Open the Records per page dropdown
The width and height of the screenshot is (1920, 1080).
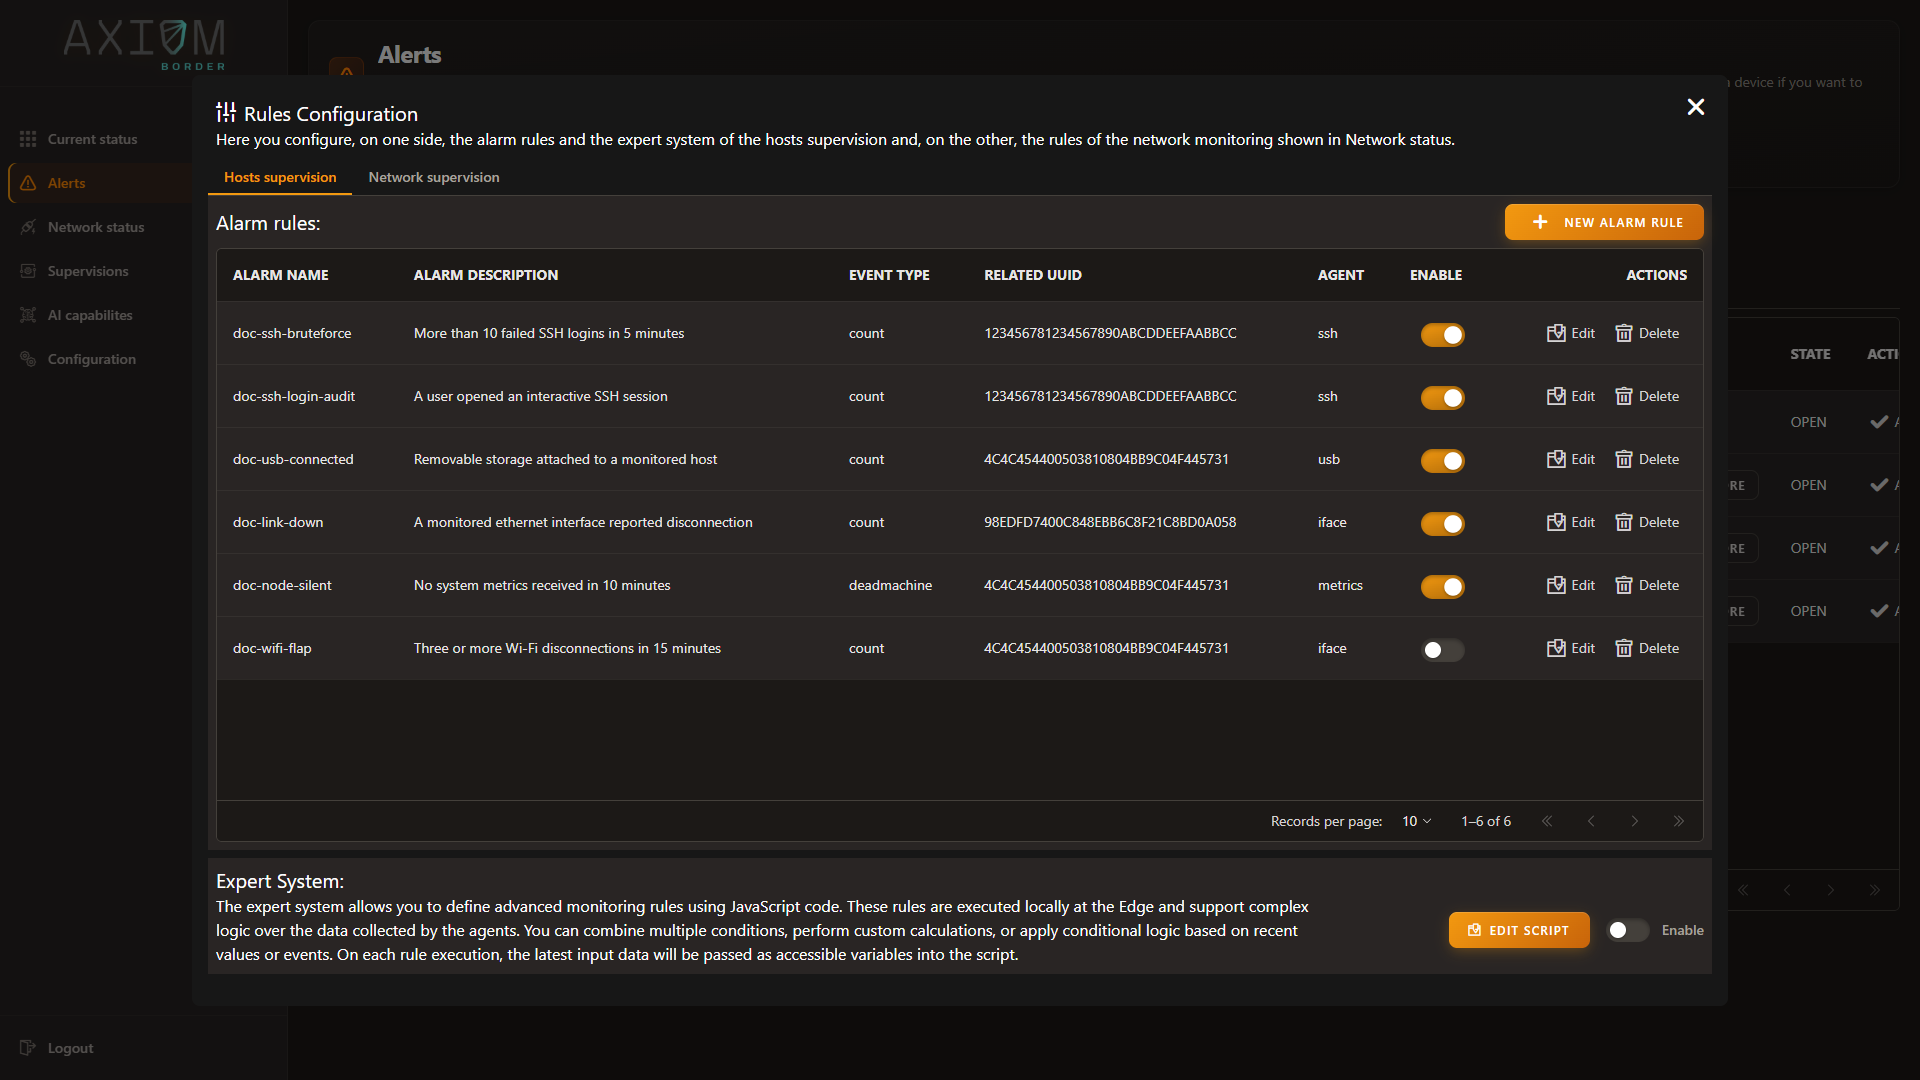coord(1416,821)
